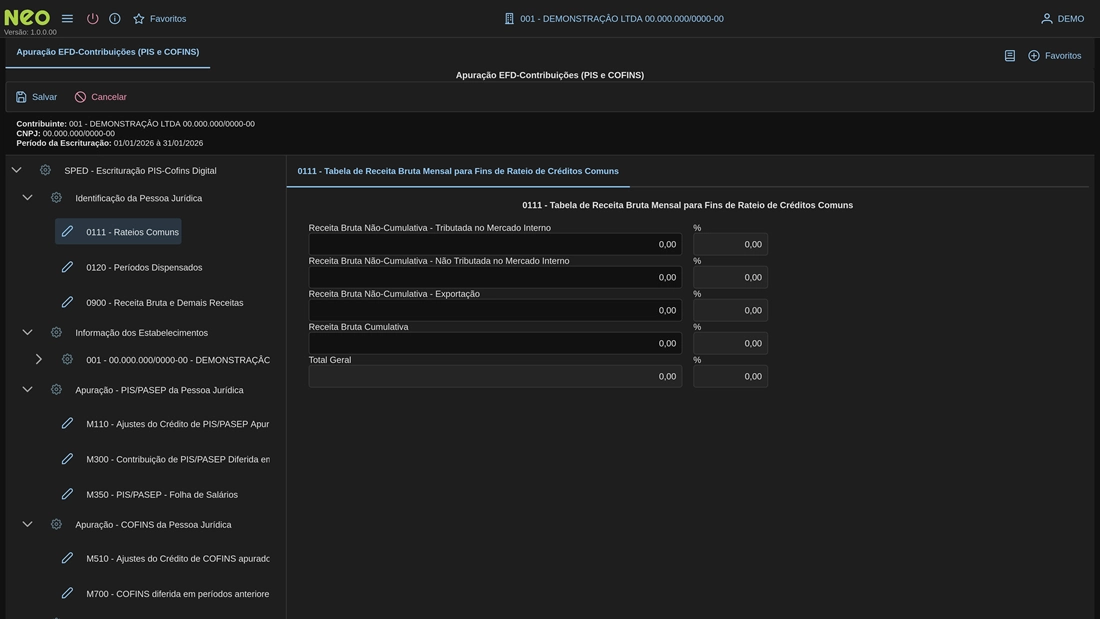Open 0900 Receita Bruta e Demais Receitas
1100x619 pixels.
pyautogui.click(x=164, y=302)
